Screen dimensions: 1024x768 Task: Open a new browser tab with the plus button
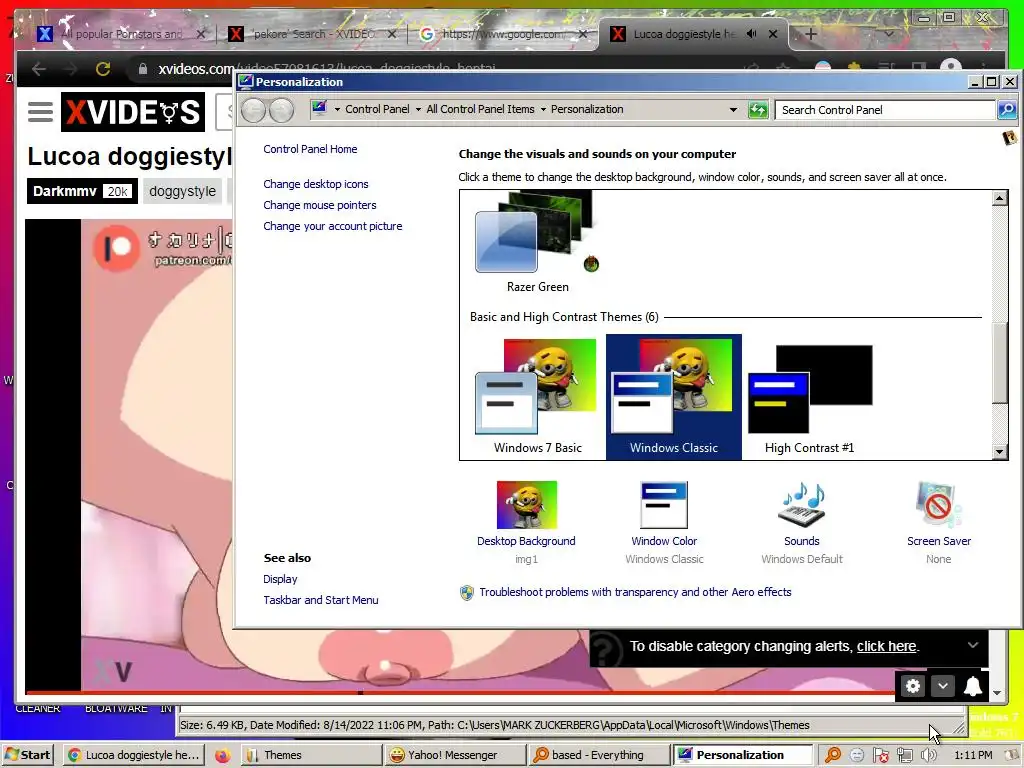pos(810,34)
